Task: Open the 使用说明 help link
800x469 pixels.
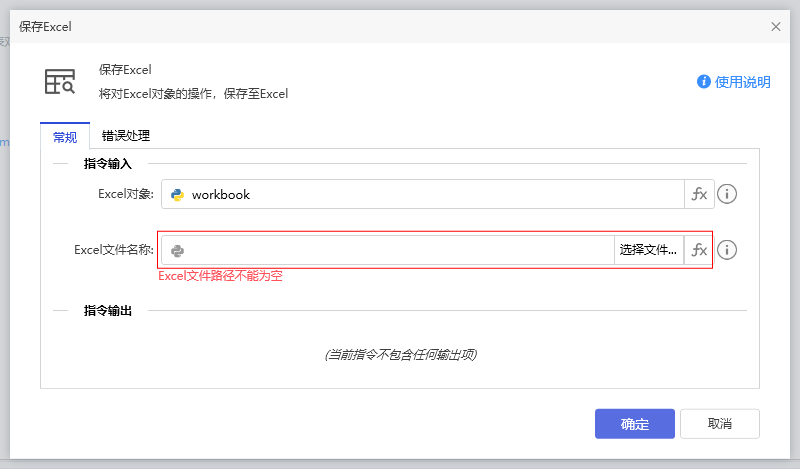Action: point(742,82)
